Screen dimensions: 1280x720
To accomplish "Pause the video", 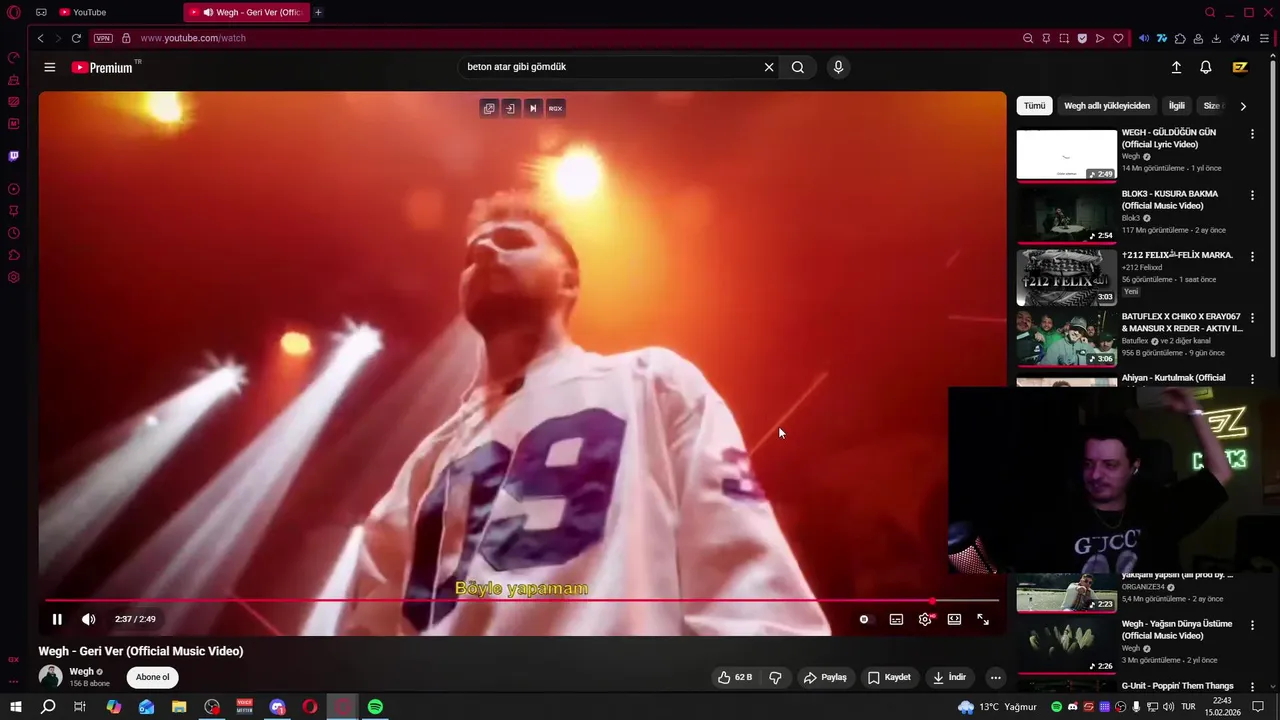I will (57, 619).
